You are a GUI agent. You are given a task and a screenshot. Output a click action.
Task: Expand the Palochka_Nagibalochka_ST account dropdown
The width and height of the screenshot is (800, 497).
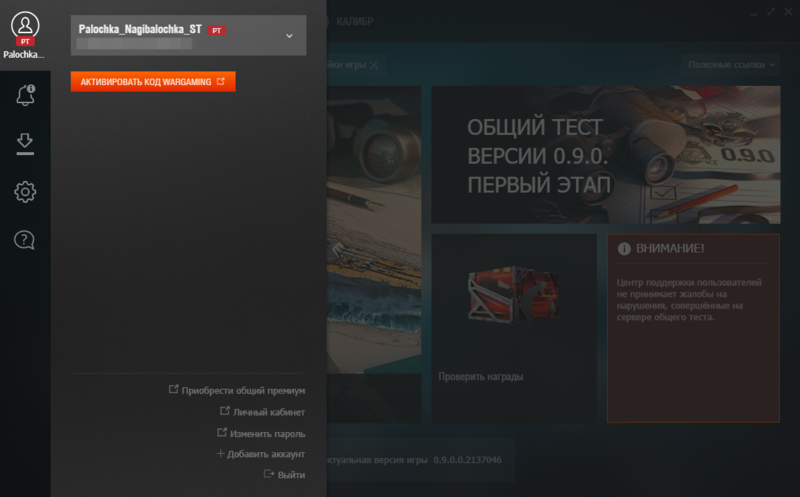[x=188, y=35]
